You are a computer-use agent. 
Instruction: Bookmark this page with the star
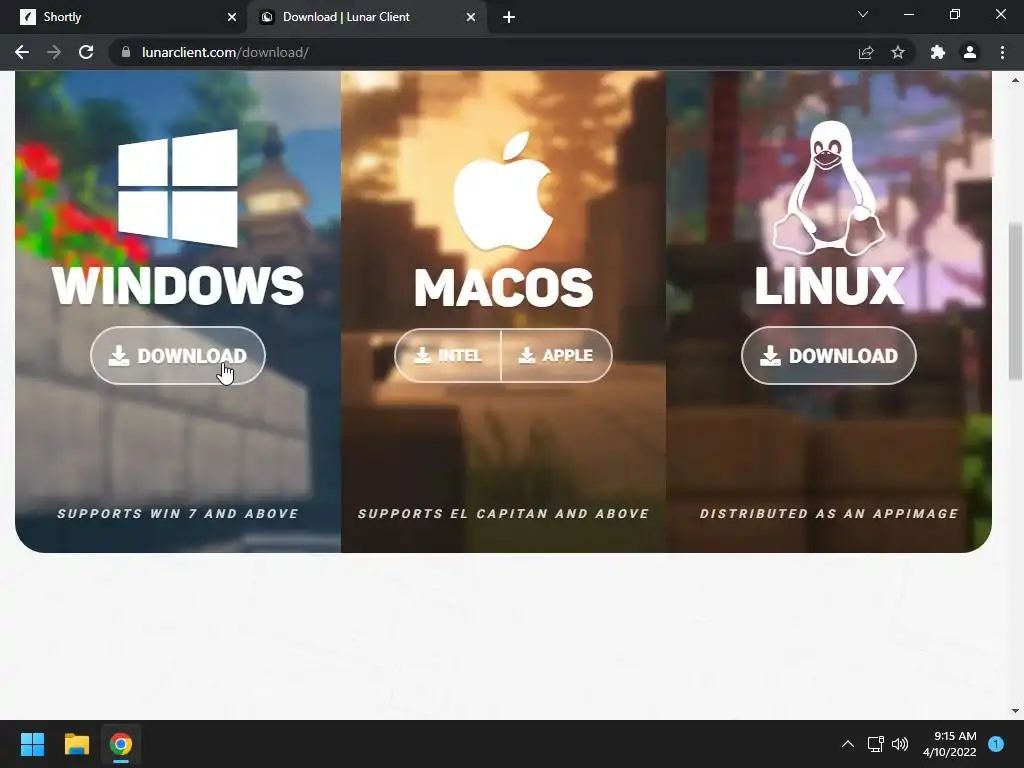(x=898, y=52)
